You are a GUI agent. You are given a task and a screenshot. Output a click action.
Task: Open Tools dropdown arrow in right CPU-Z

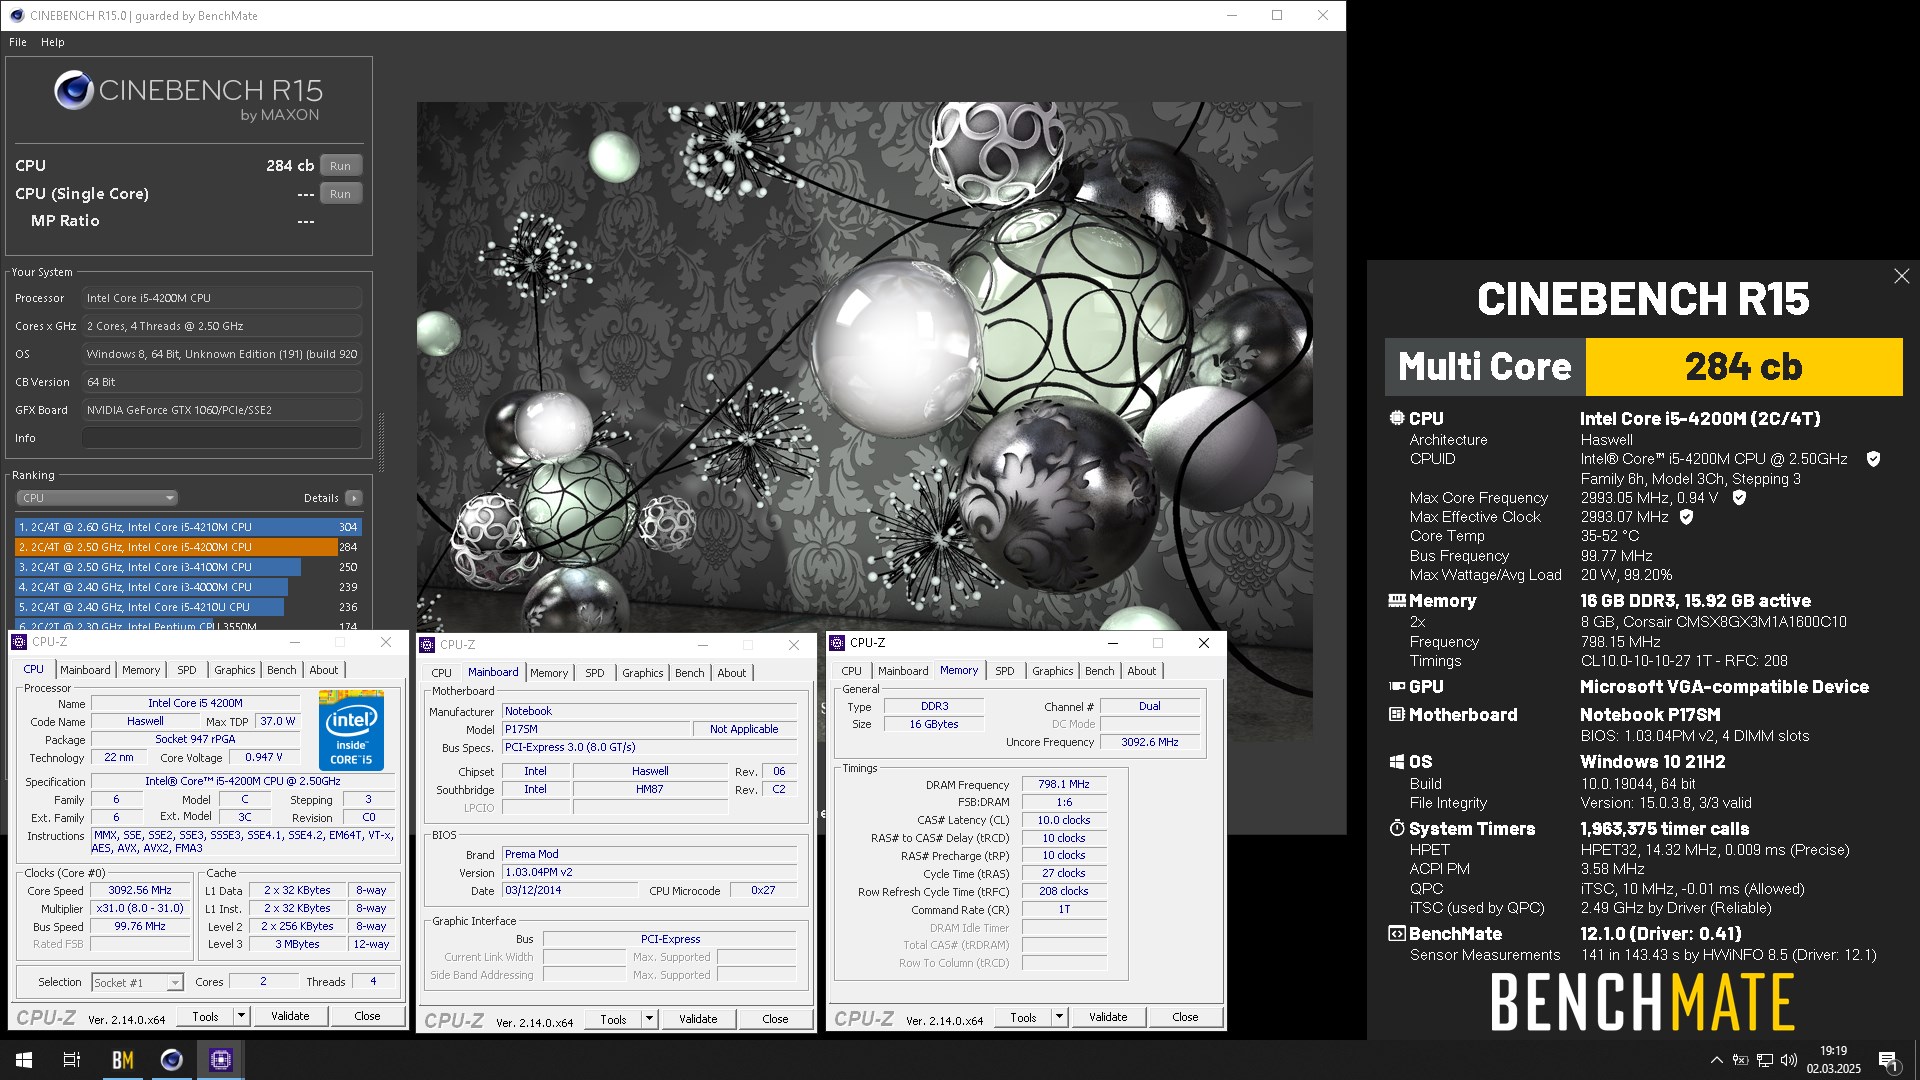(x=1059, y=1017)
